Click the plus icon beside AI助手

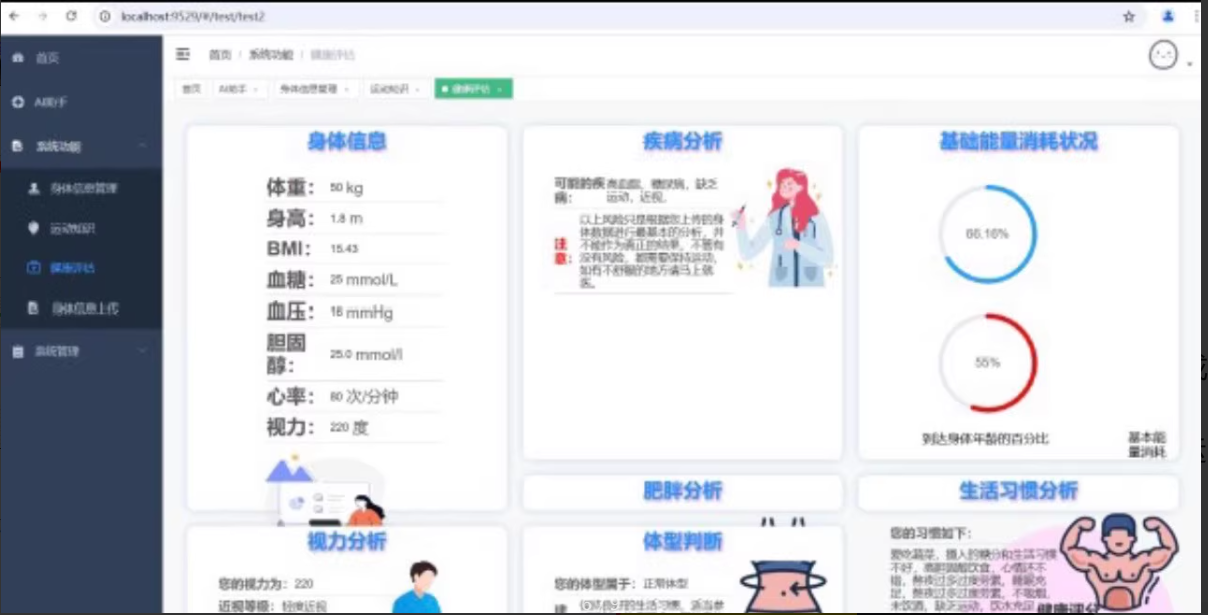(18, 102)
